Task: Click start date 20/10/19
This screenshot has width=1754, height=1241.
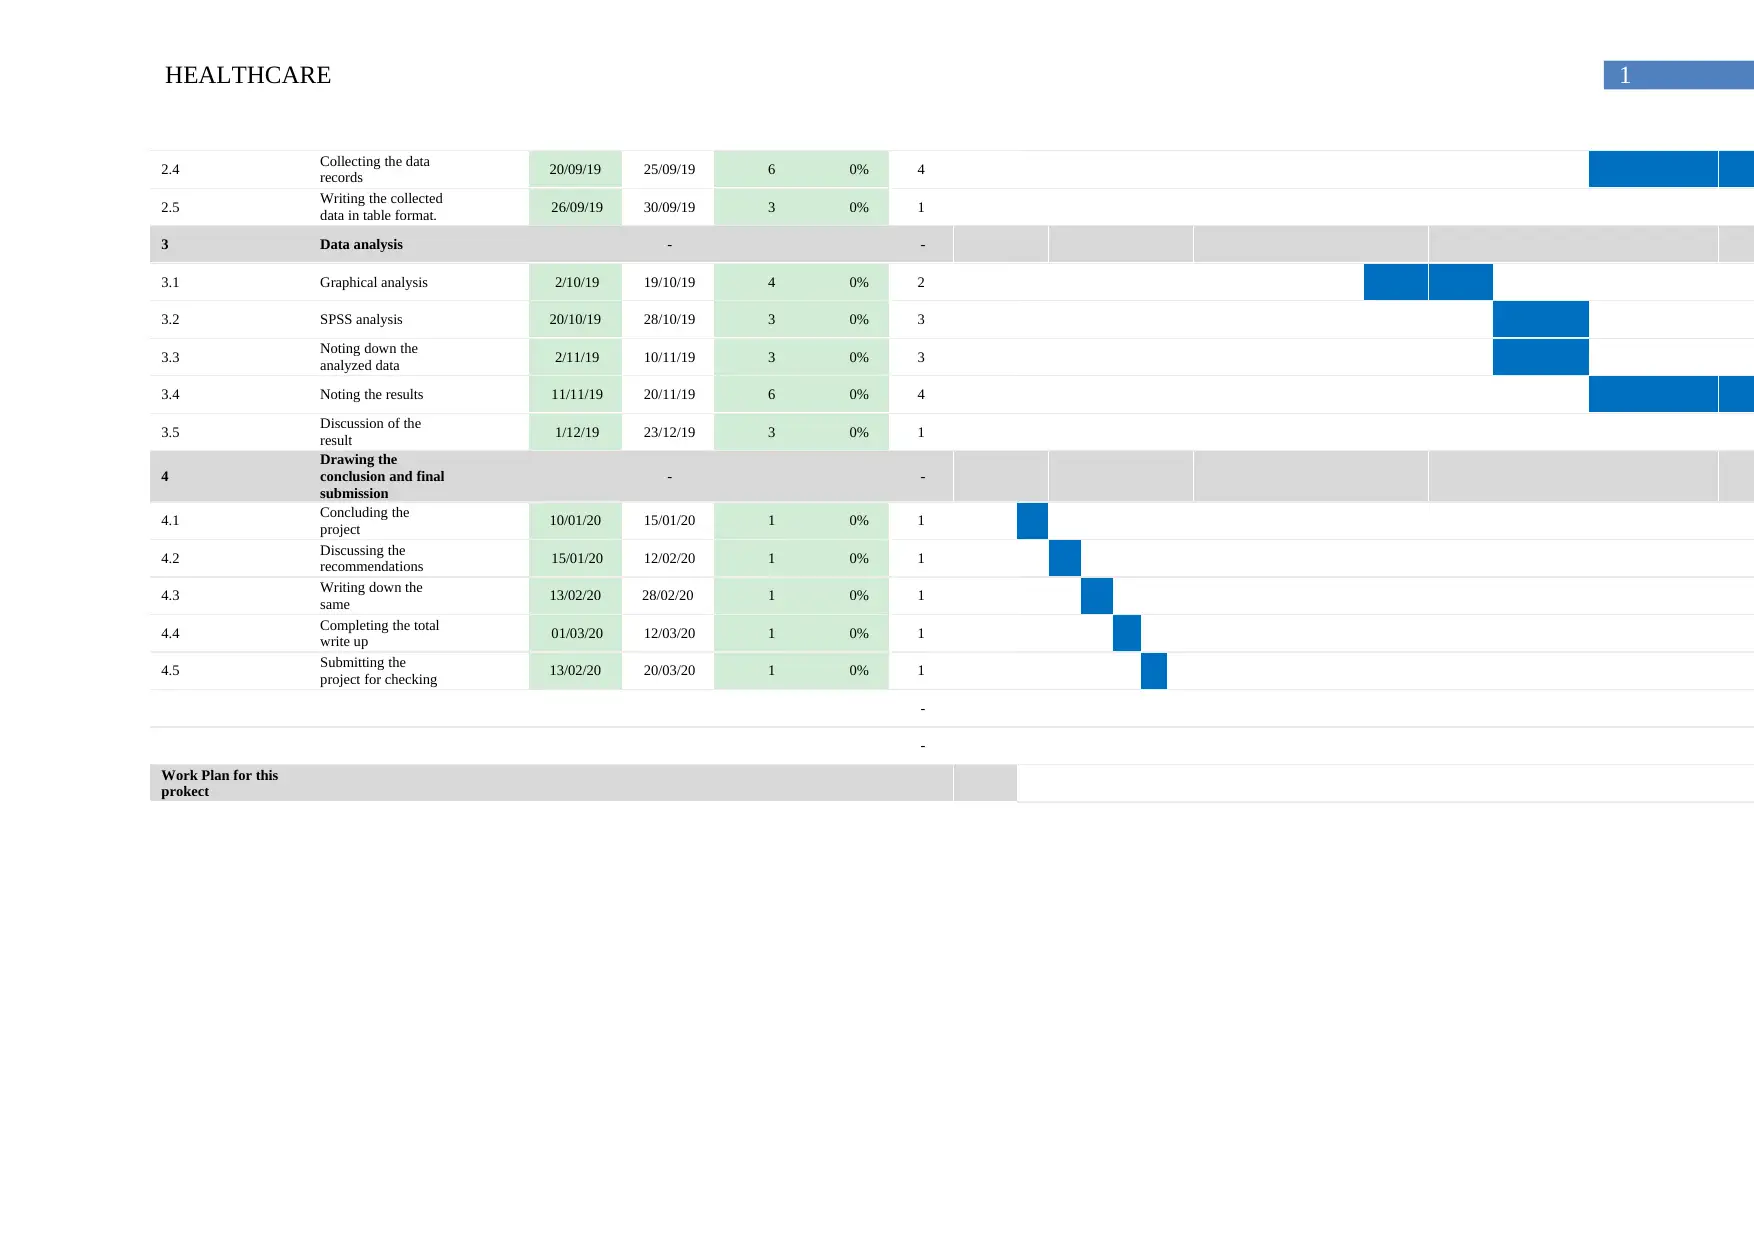Action: (x=575, y=319)
